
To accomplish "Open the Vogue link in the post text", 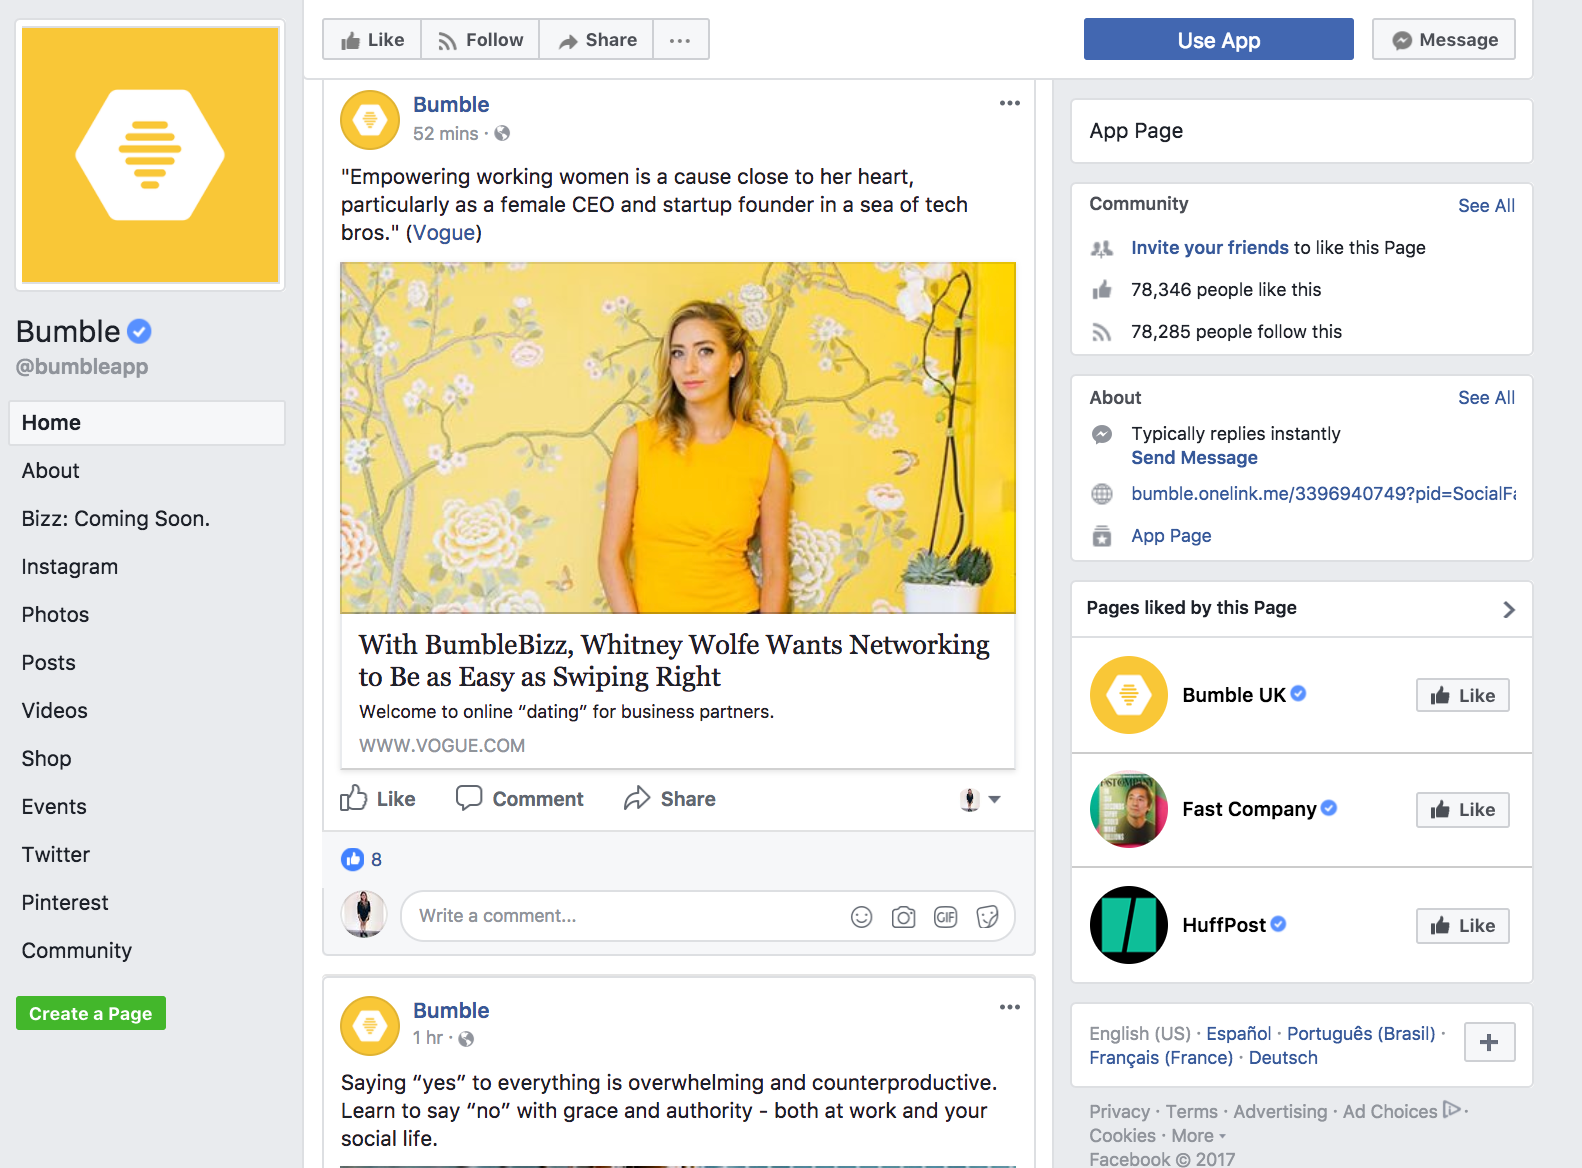I will 444,233.
